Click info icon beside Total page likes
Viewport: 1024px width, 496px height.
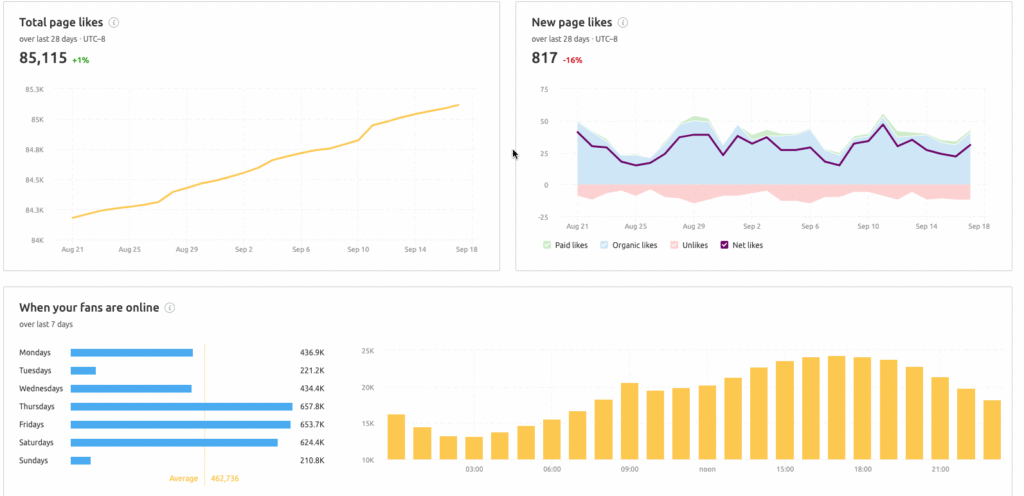coord(114,22)
